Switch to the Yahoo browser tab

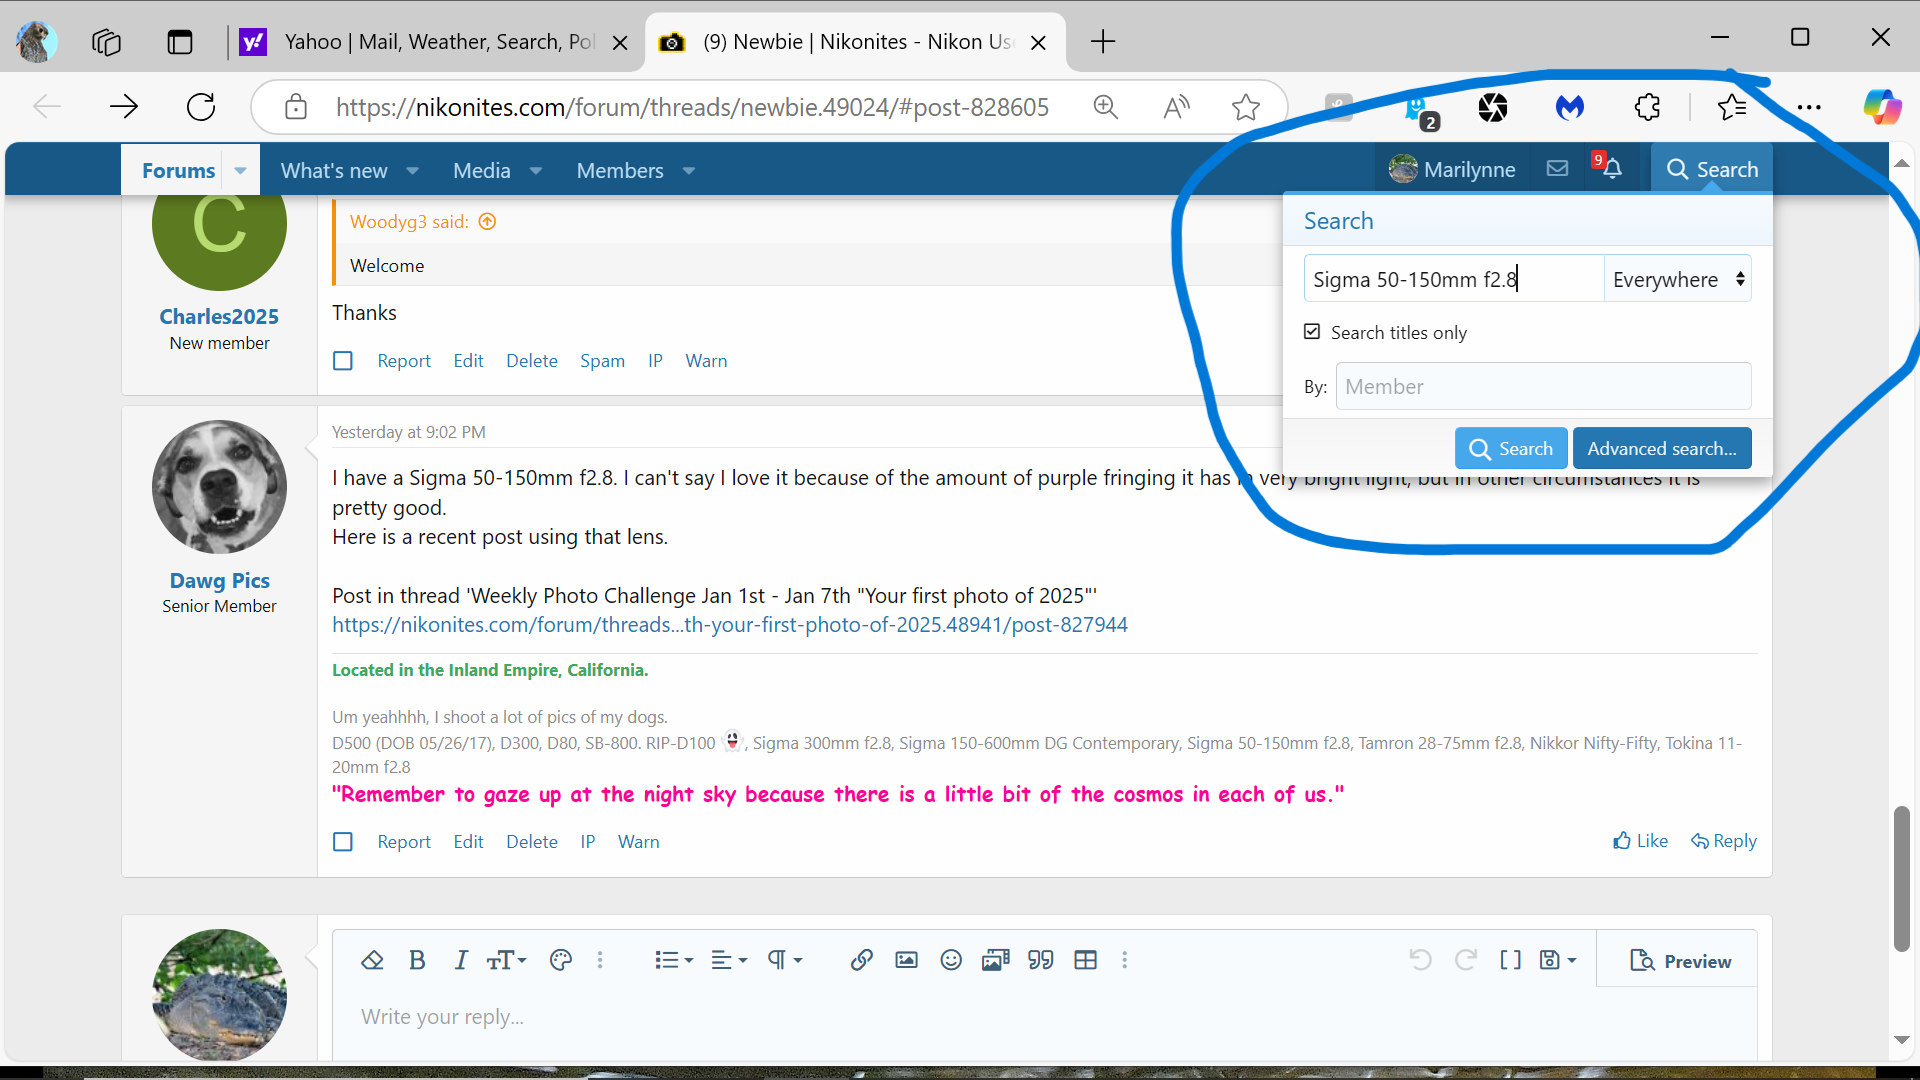pyautogui.click(x=438, y=42)
